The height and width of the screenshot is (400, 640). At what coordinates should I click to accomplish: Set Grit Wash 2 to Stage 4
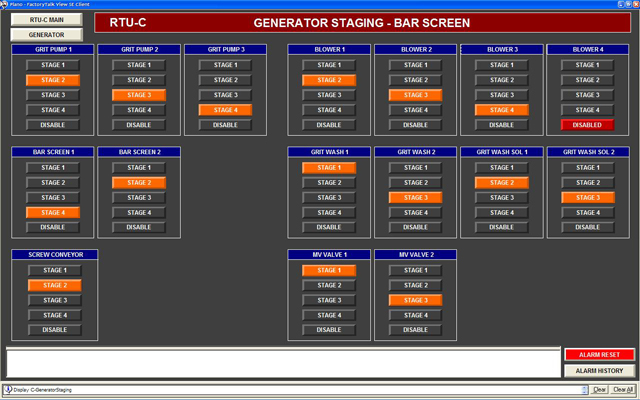[415, 212]
